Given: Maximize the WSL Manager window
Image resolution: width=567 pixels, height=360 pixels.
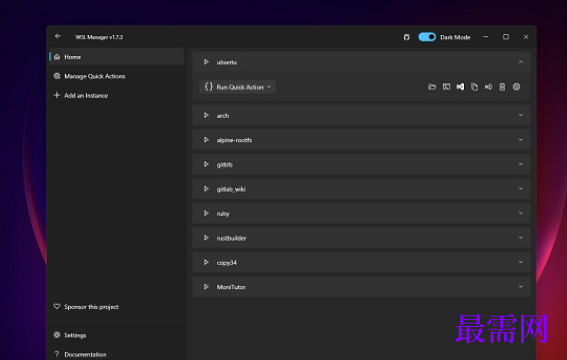Looking at the screenshot, I should click(x=506, y=37).
